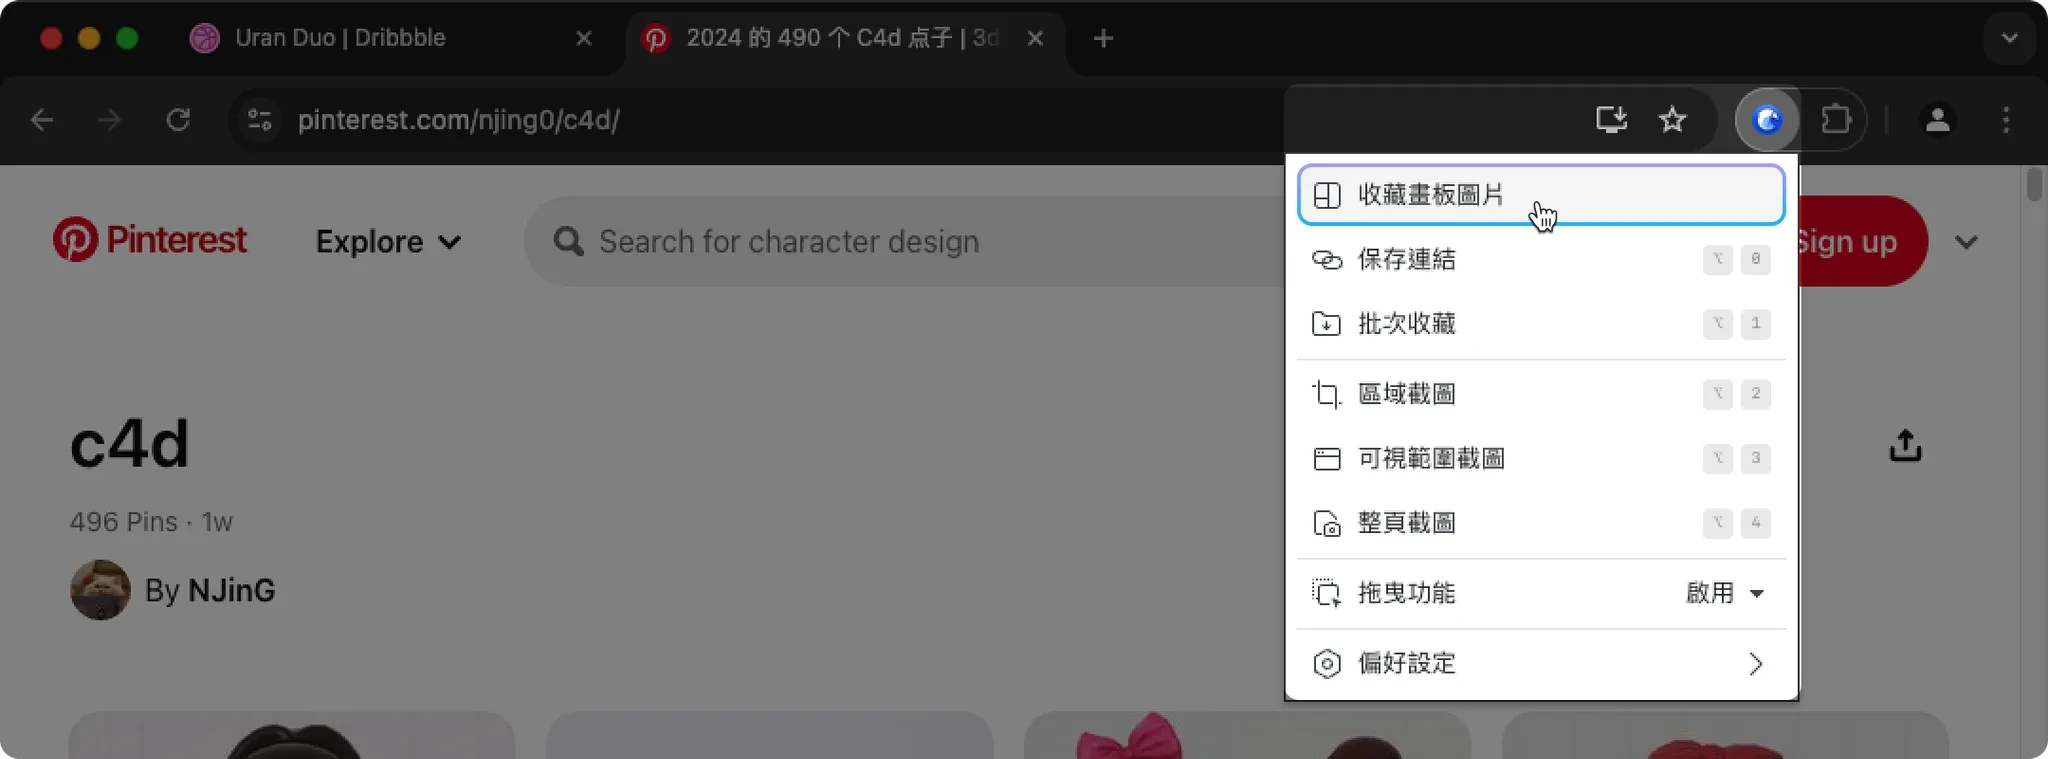Click the 496 Pins · 1w text

click(151, 522)
